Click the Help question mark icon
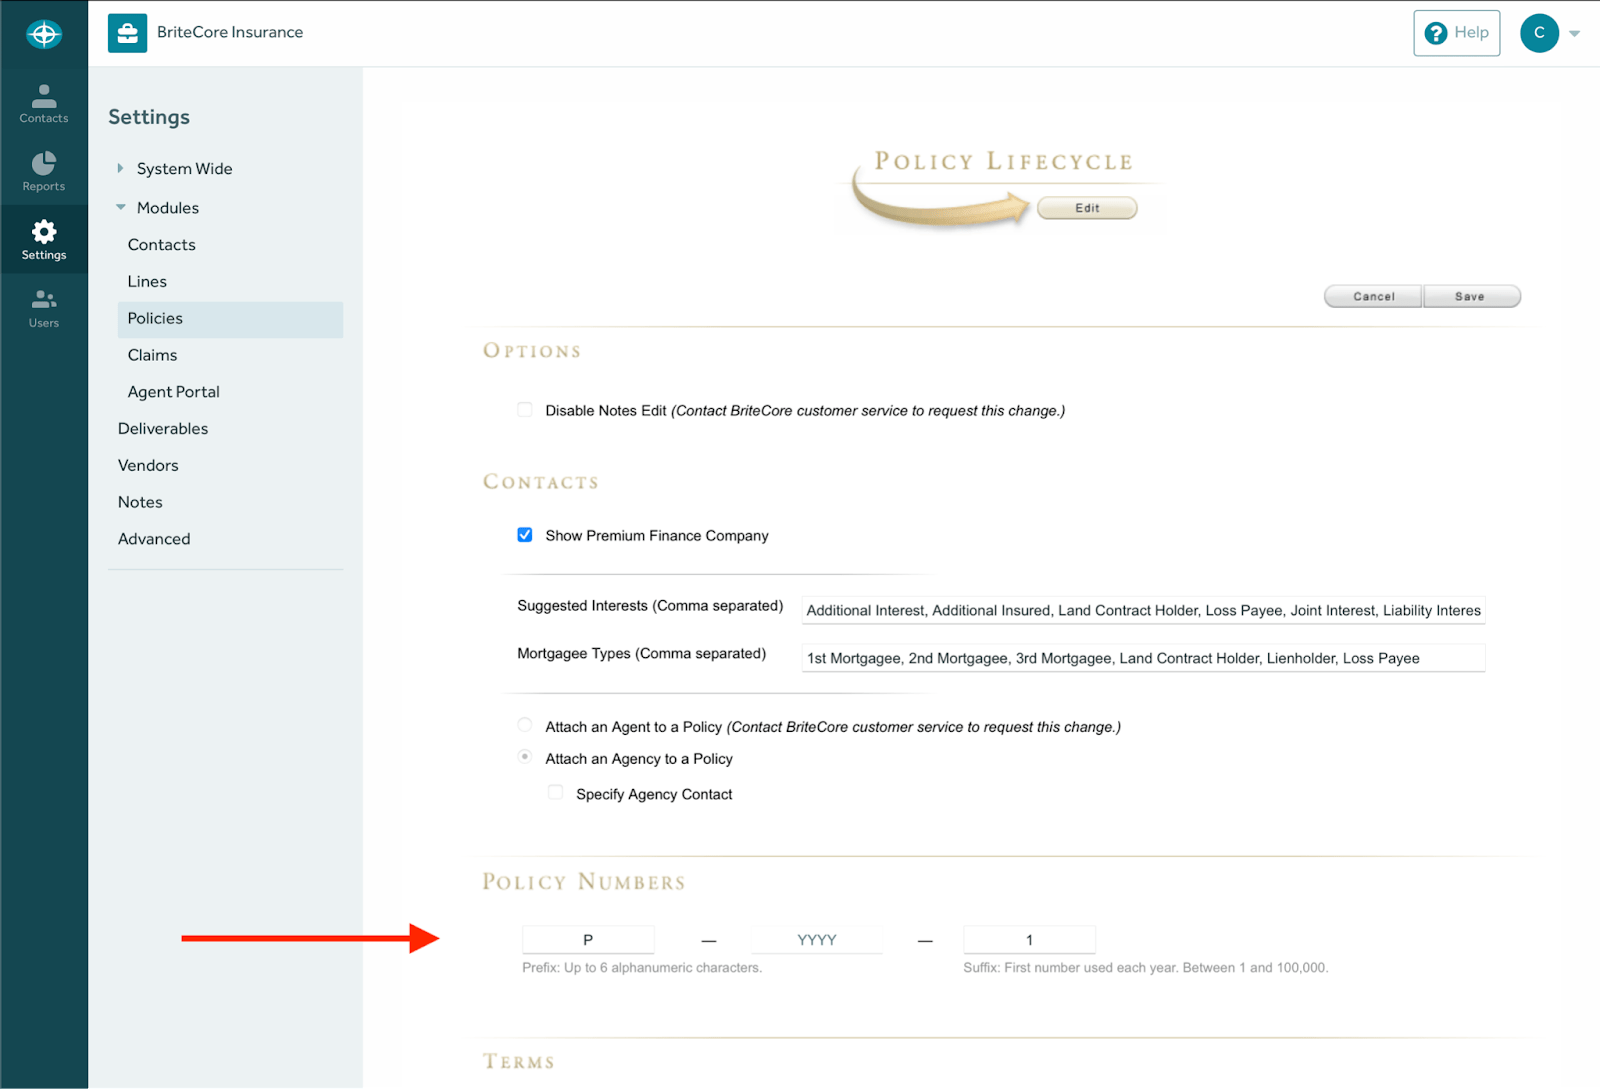Screen dimensions: 1600x1089 click(1436, 33)
